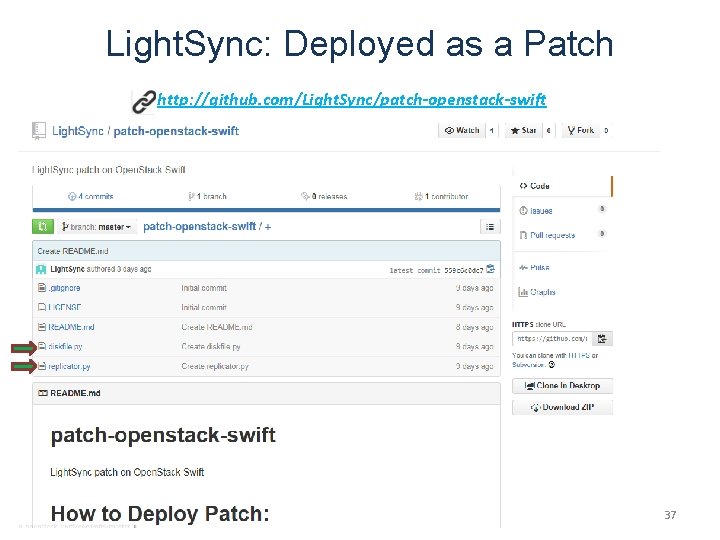Select the Code sidebar tab
Viewport: 720px width, 540px height.
[x=562, y=186]
